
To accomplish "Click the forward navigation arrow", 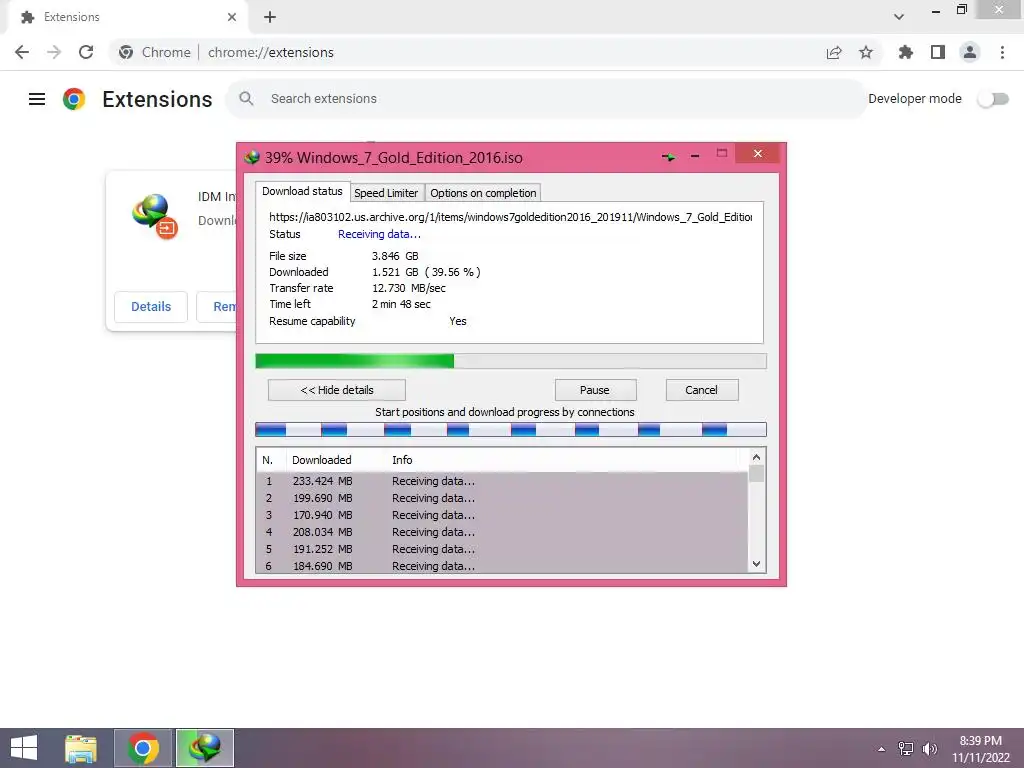I will pos(54,52).
